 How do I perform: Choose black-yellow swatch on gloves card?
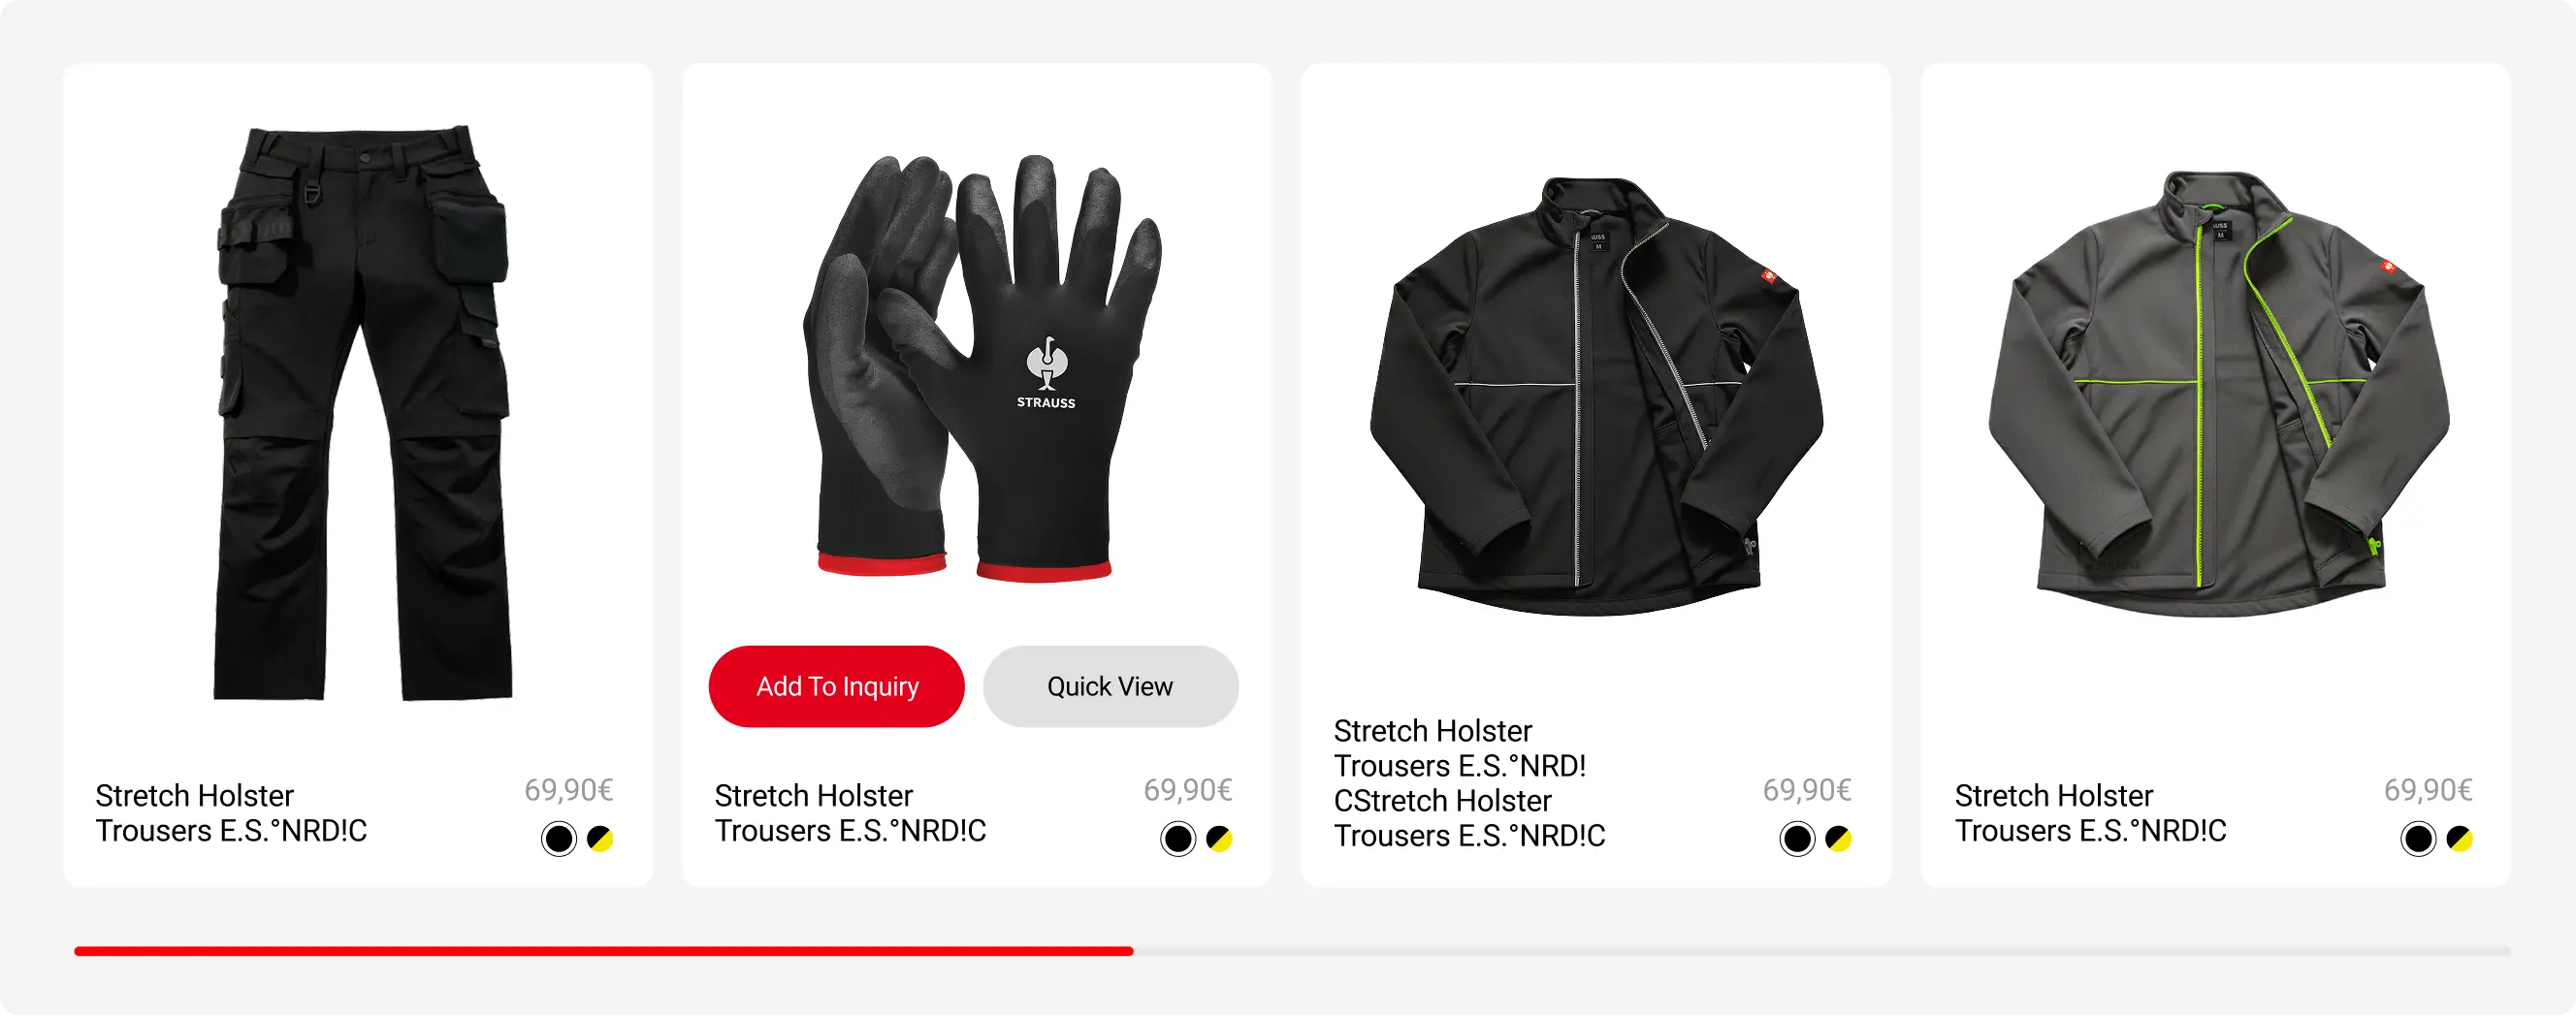coord(1219,838)
